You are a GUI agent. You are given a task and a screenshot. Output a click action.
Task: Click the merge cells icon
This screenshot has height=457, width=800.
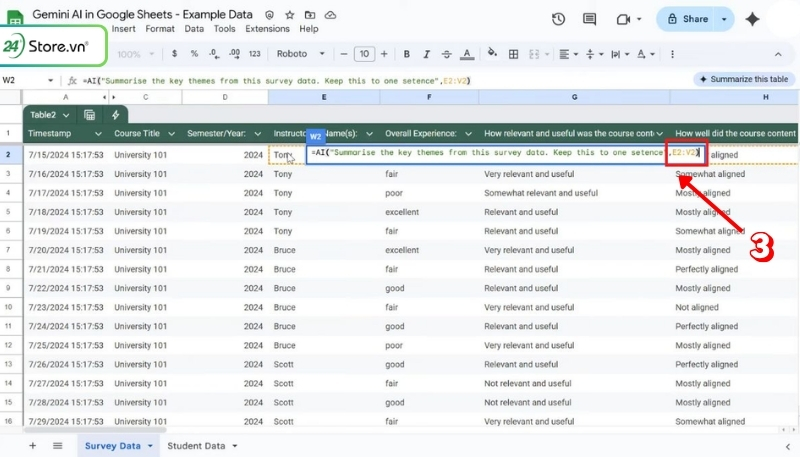point(534,54)
